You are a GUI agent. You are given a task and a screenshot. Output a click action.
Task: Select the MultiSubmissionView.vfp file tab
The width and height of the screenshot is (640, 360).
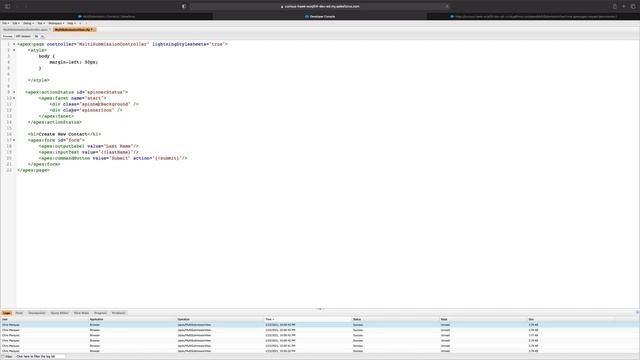click(x=74, y=29)
